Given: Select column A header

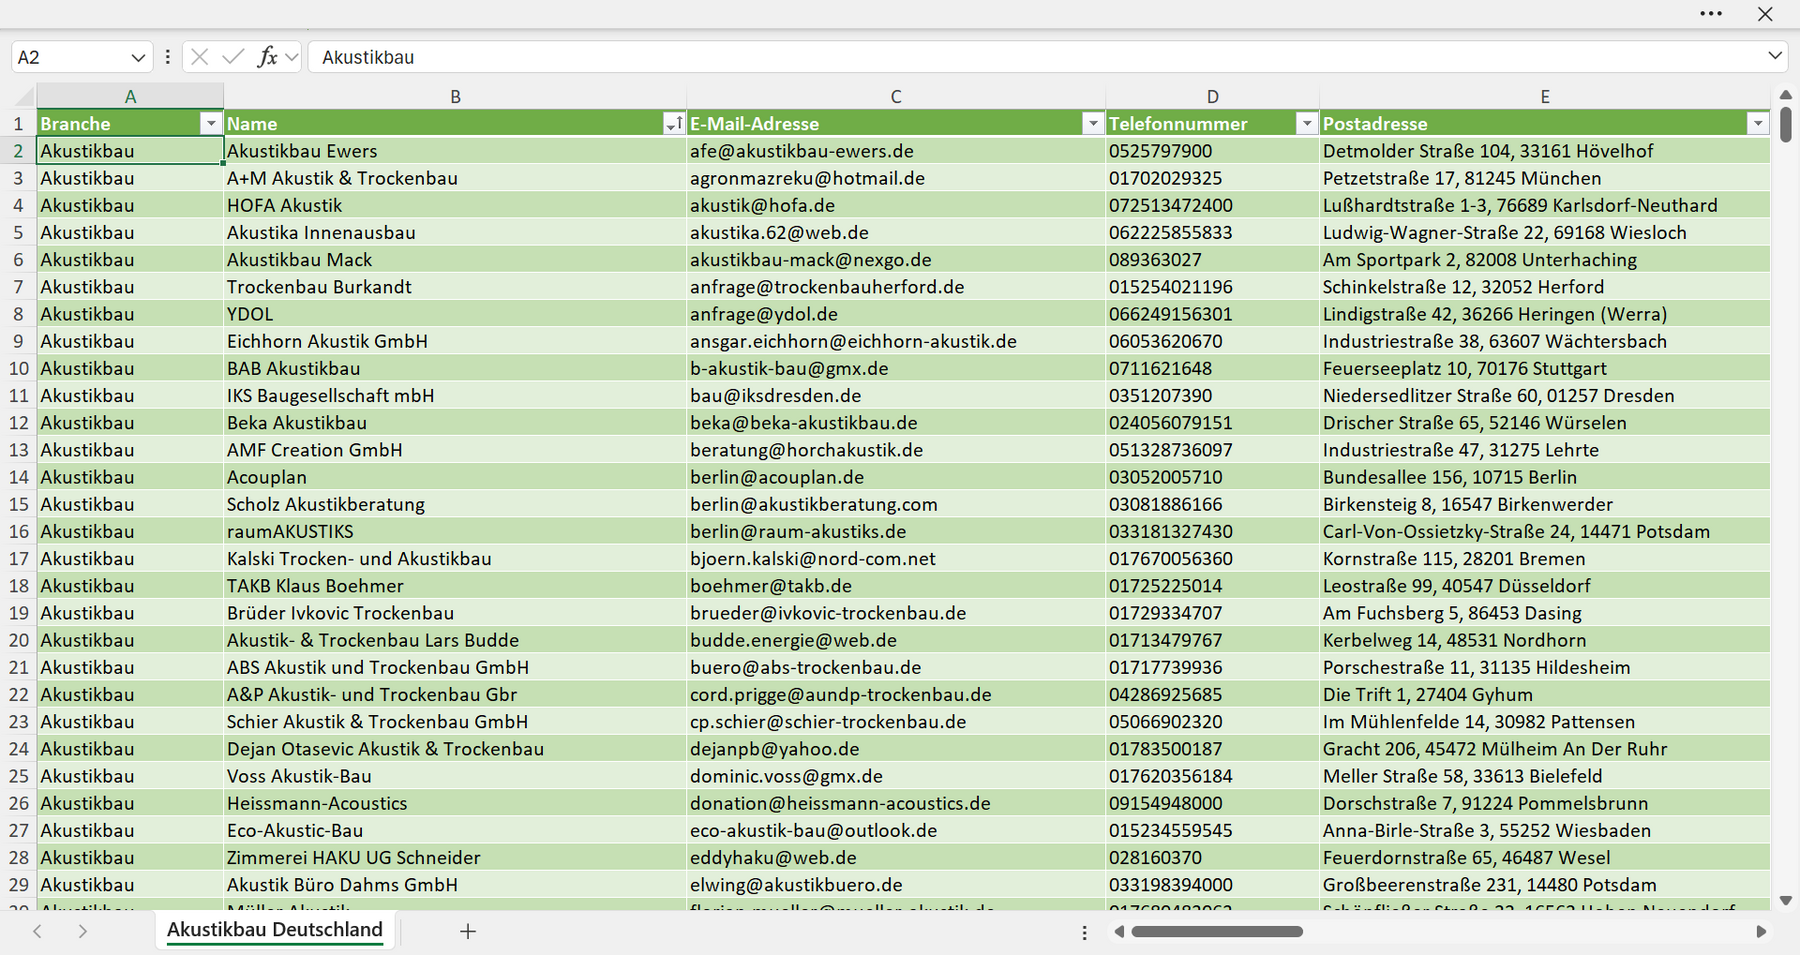Looking at the screenshot, I should [x=130, y=97].
